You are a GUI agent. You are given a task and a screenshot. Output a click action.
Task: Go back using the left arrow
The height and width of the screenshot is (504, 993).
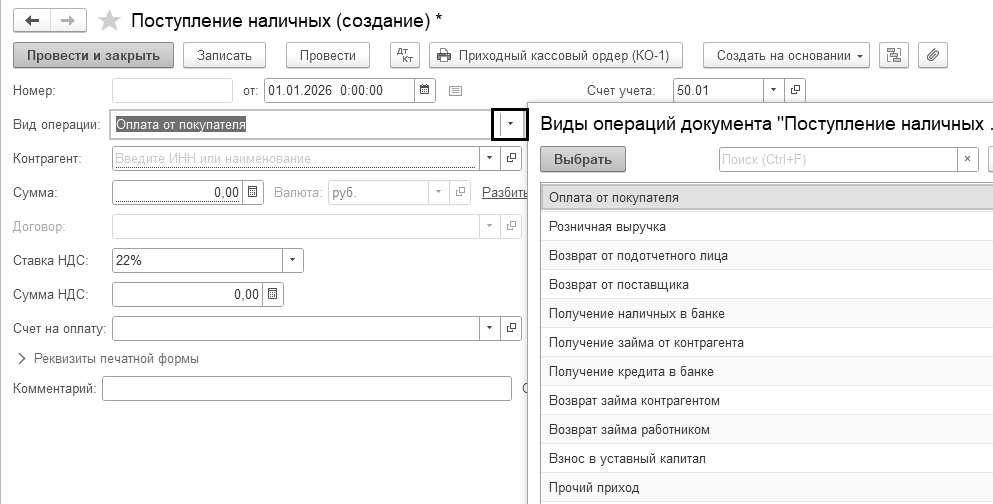click(x=32, y=21)
